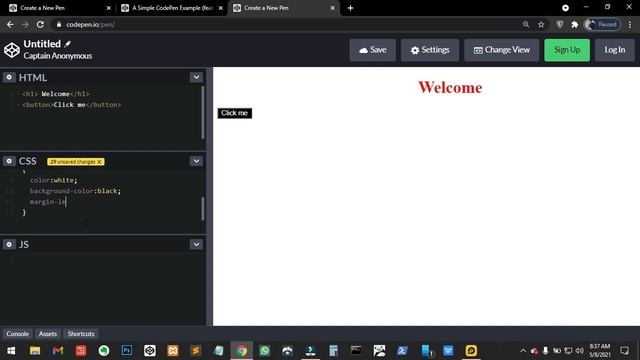The width and height of the screenshot is (640, 360).
Task: Click the green Sign Up button
Action: click(x=567, y=50)
